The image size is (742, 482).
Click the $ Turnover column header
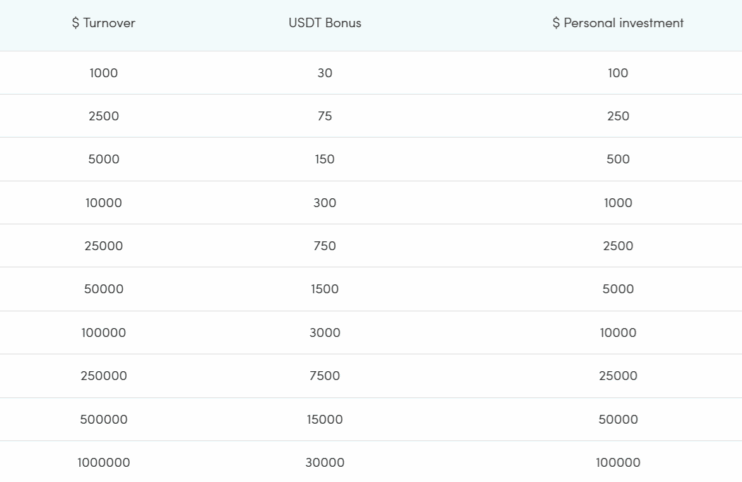pyautogui.click(x=104, y=23)
